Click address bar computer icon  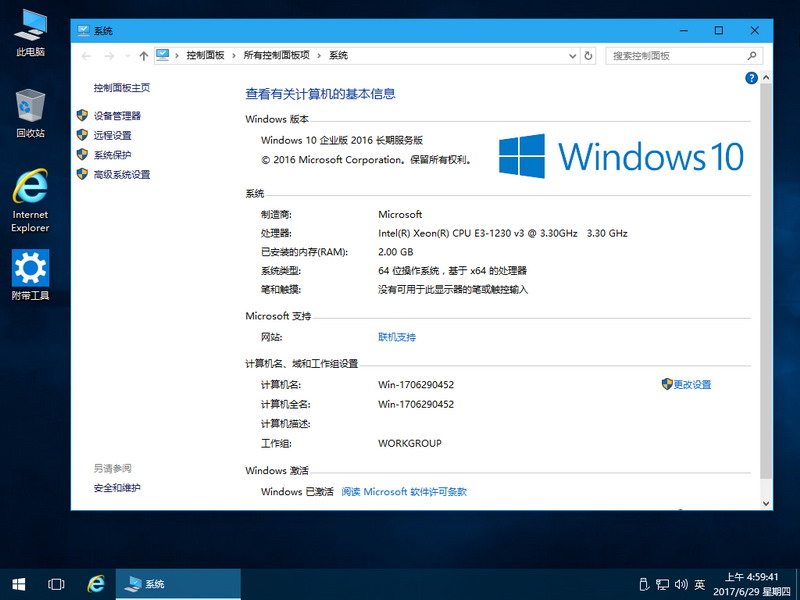click(x=162, y=55)
